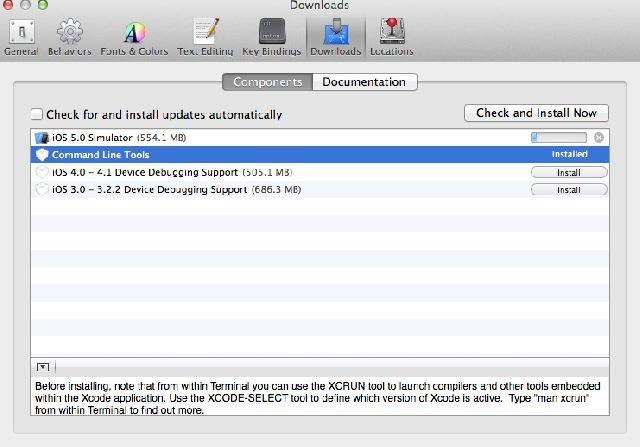This screenshot has height=447, width=640.
Task: Open the Behaviors preferences pane
Action: point(70,35)
